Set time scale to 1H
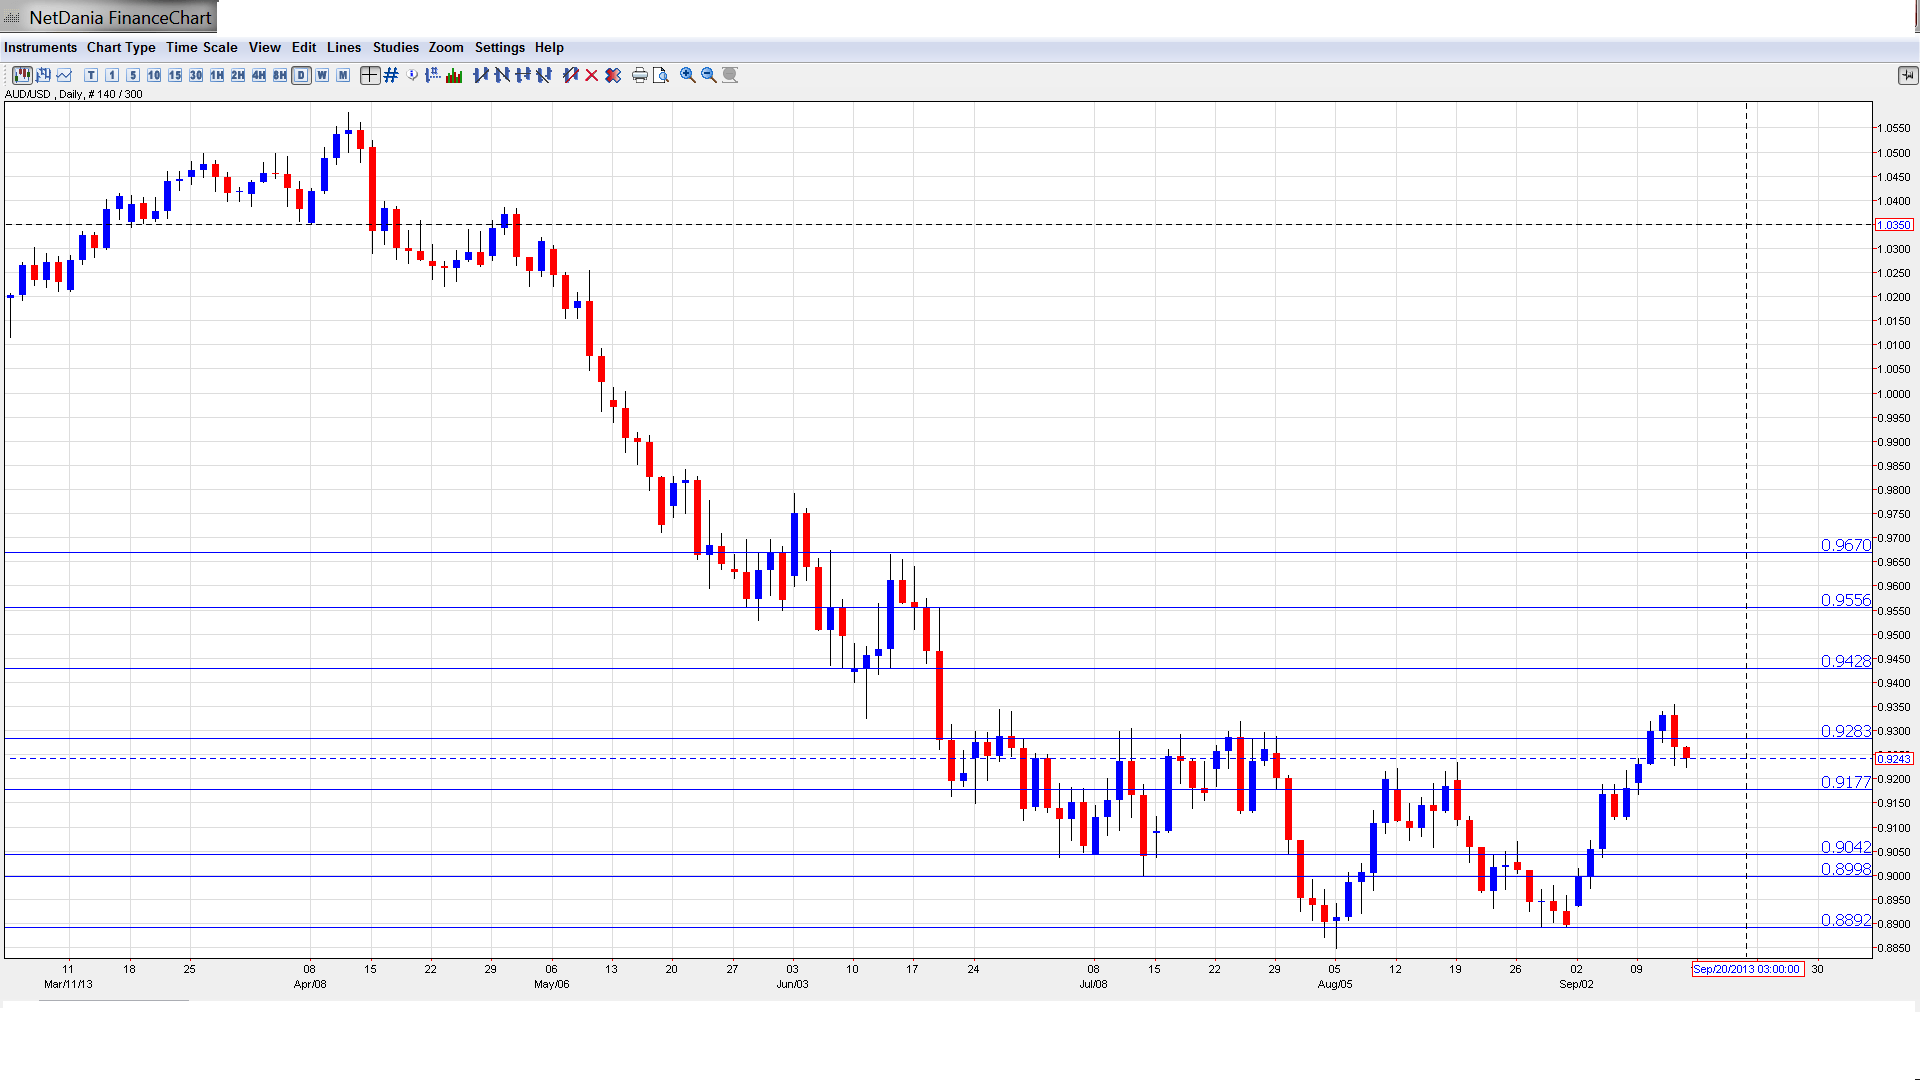Image resolution: width=1920 pixels, height=1080 pixels. [217, 75]
